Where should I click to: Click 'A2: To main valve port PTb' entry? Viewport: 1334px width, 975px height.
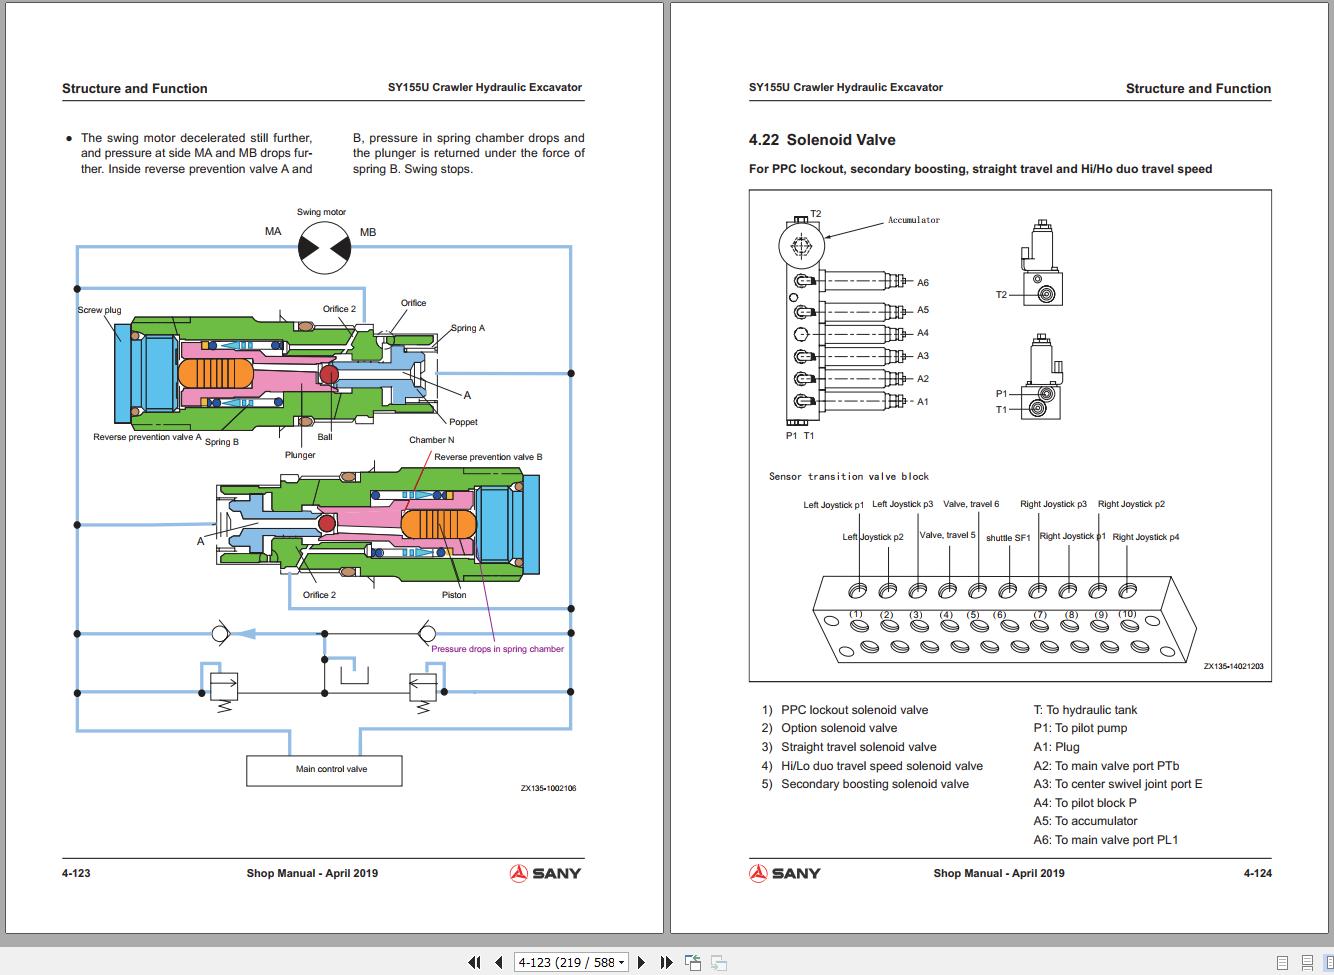tap(1106, 766)
